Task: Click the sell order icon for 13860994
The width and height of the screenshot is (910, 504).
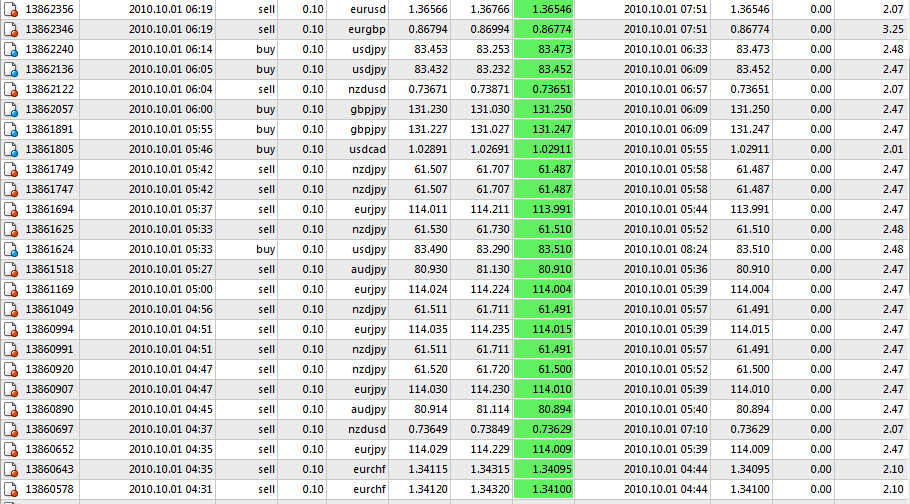Action: 10,329
